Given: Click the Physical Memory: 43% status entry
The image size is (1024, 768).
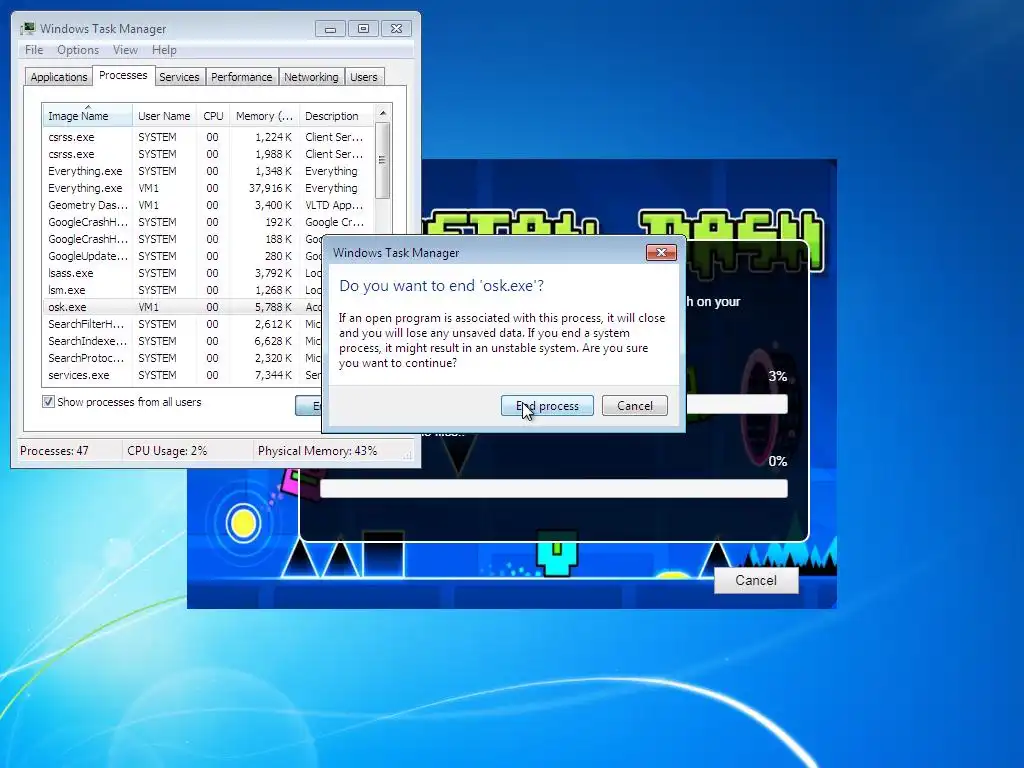Looking at the screenshot, I should click(317, 451).
